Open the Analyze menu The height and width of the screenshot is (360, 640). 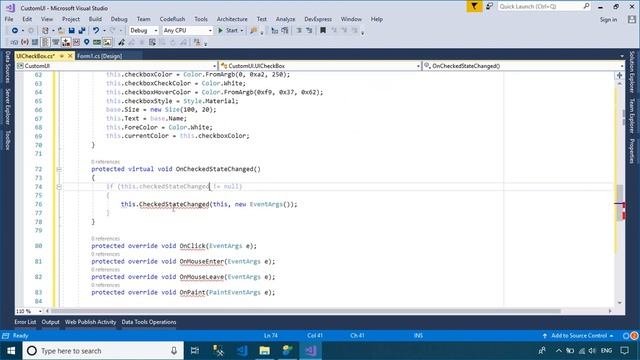(285, 19)
